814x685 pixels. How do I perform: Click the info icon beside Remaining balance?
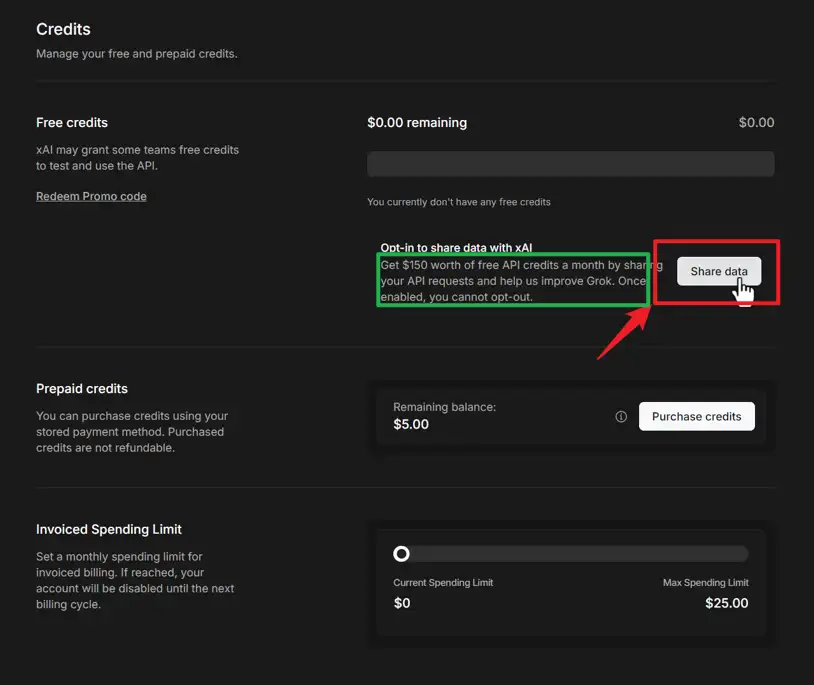coord(621,417)
